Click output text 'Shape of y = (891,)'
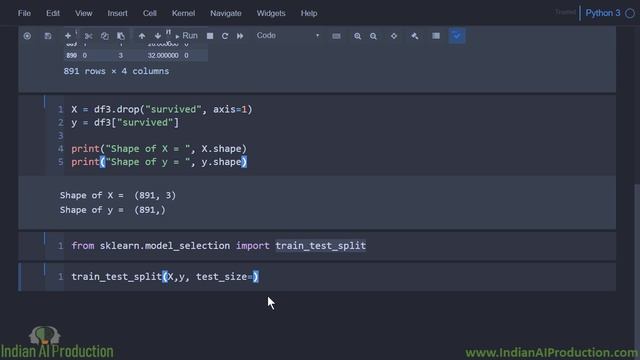 point(113,210)
